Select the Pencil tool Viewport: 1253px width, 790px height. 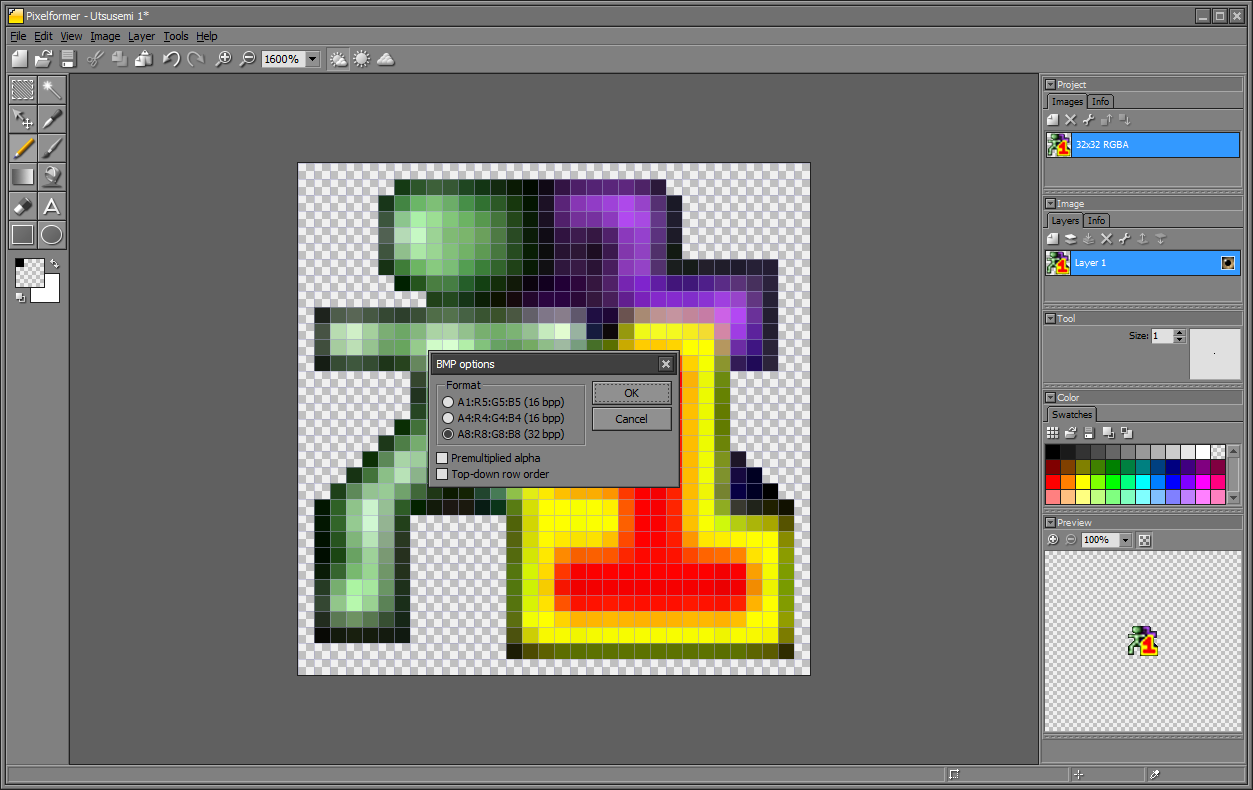tap(23, 148)
